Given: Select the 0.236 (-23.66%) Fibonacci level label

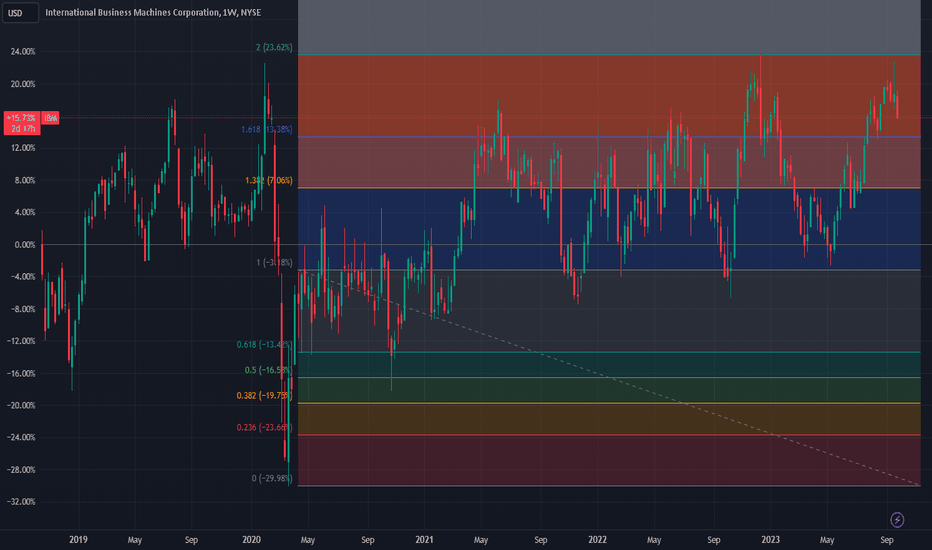Looking at the screenshot, I should [x=265, y=428].
